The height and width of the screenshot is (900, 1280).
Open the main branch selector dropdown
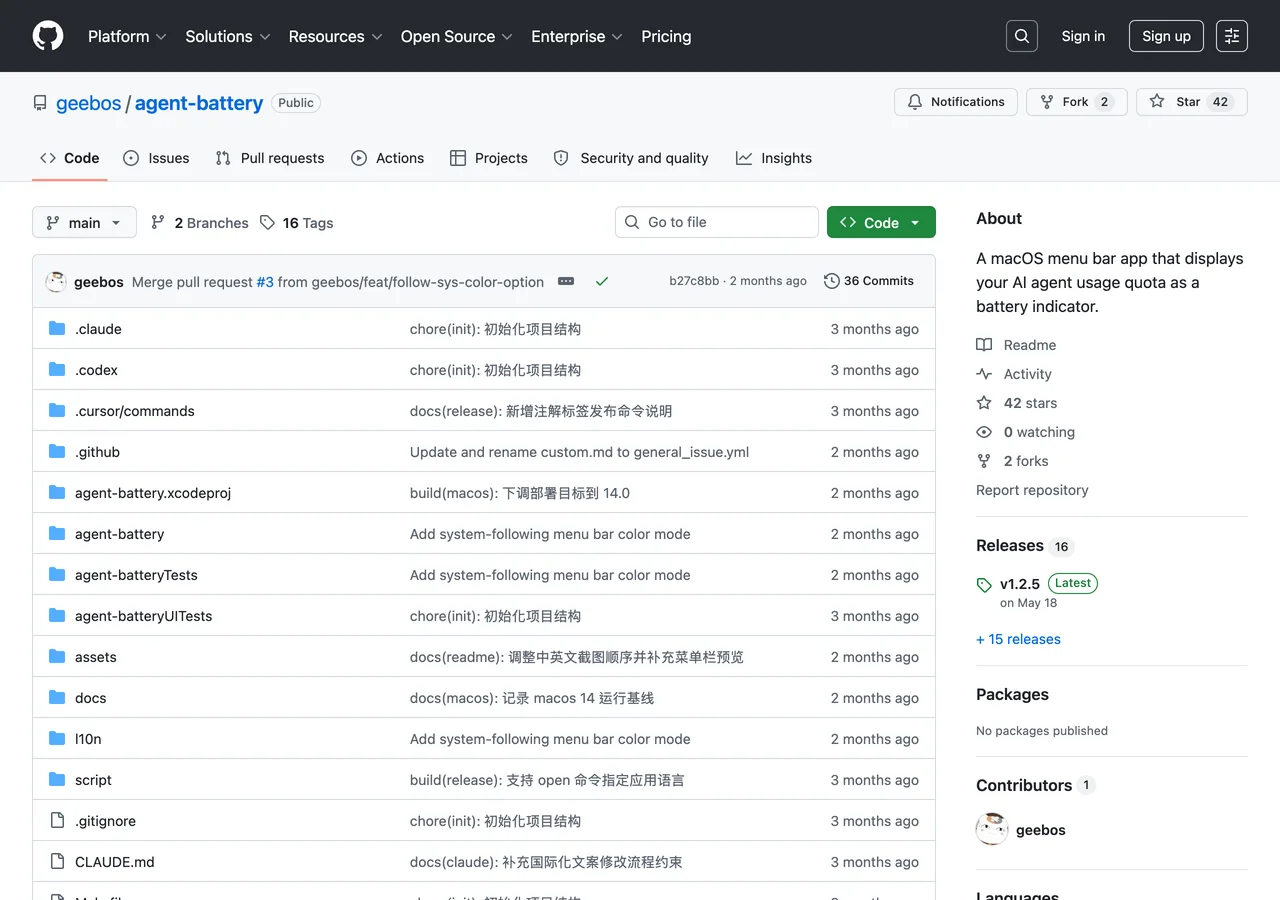84,223
